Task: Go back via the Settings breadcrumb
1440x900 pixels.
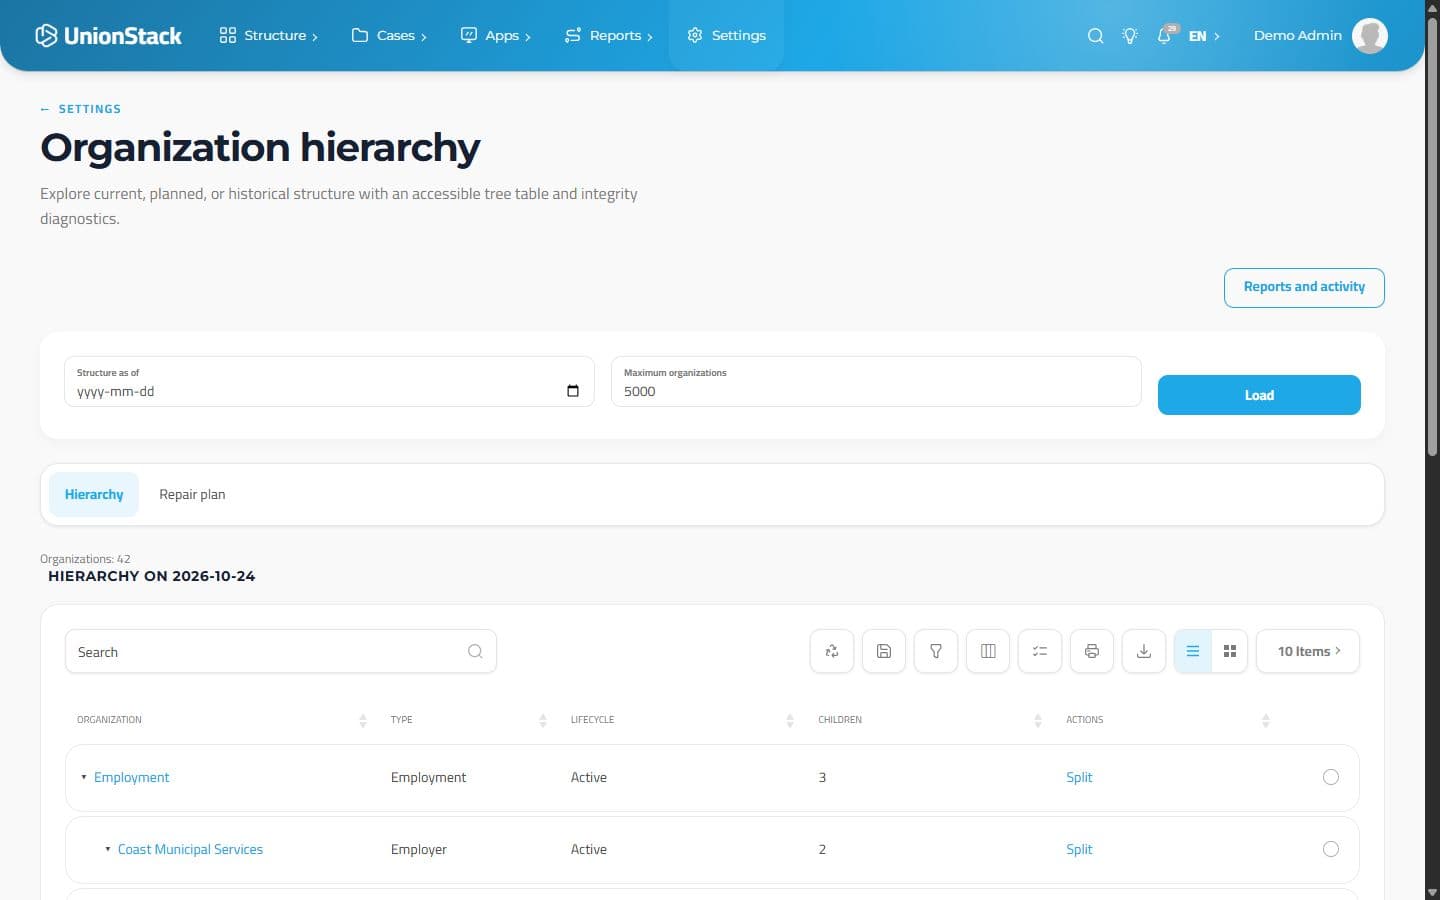Action: [81, 109]
